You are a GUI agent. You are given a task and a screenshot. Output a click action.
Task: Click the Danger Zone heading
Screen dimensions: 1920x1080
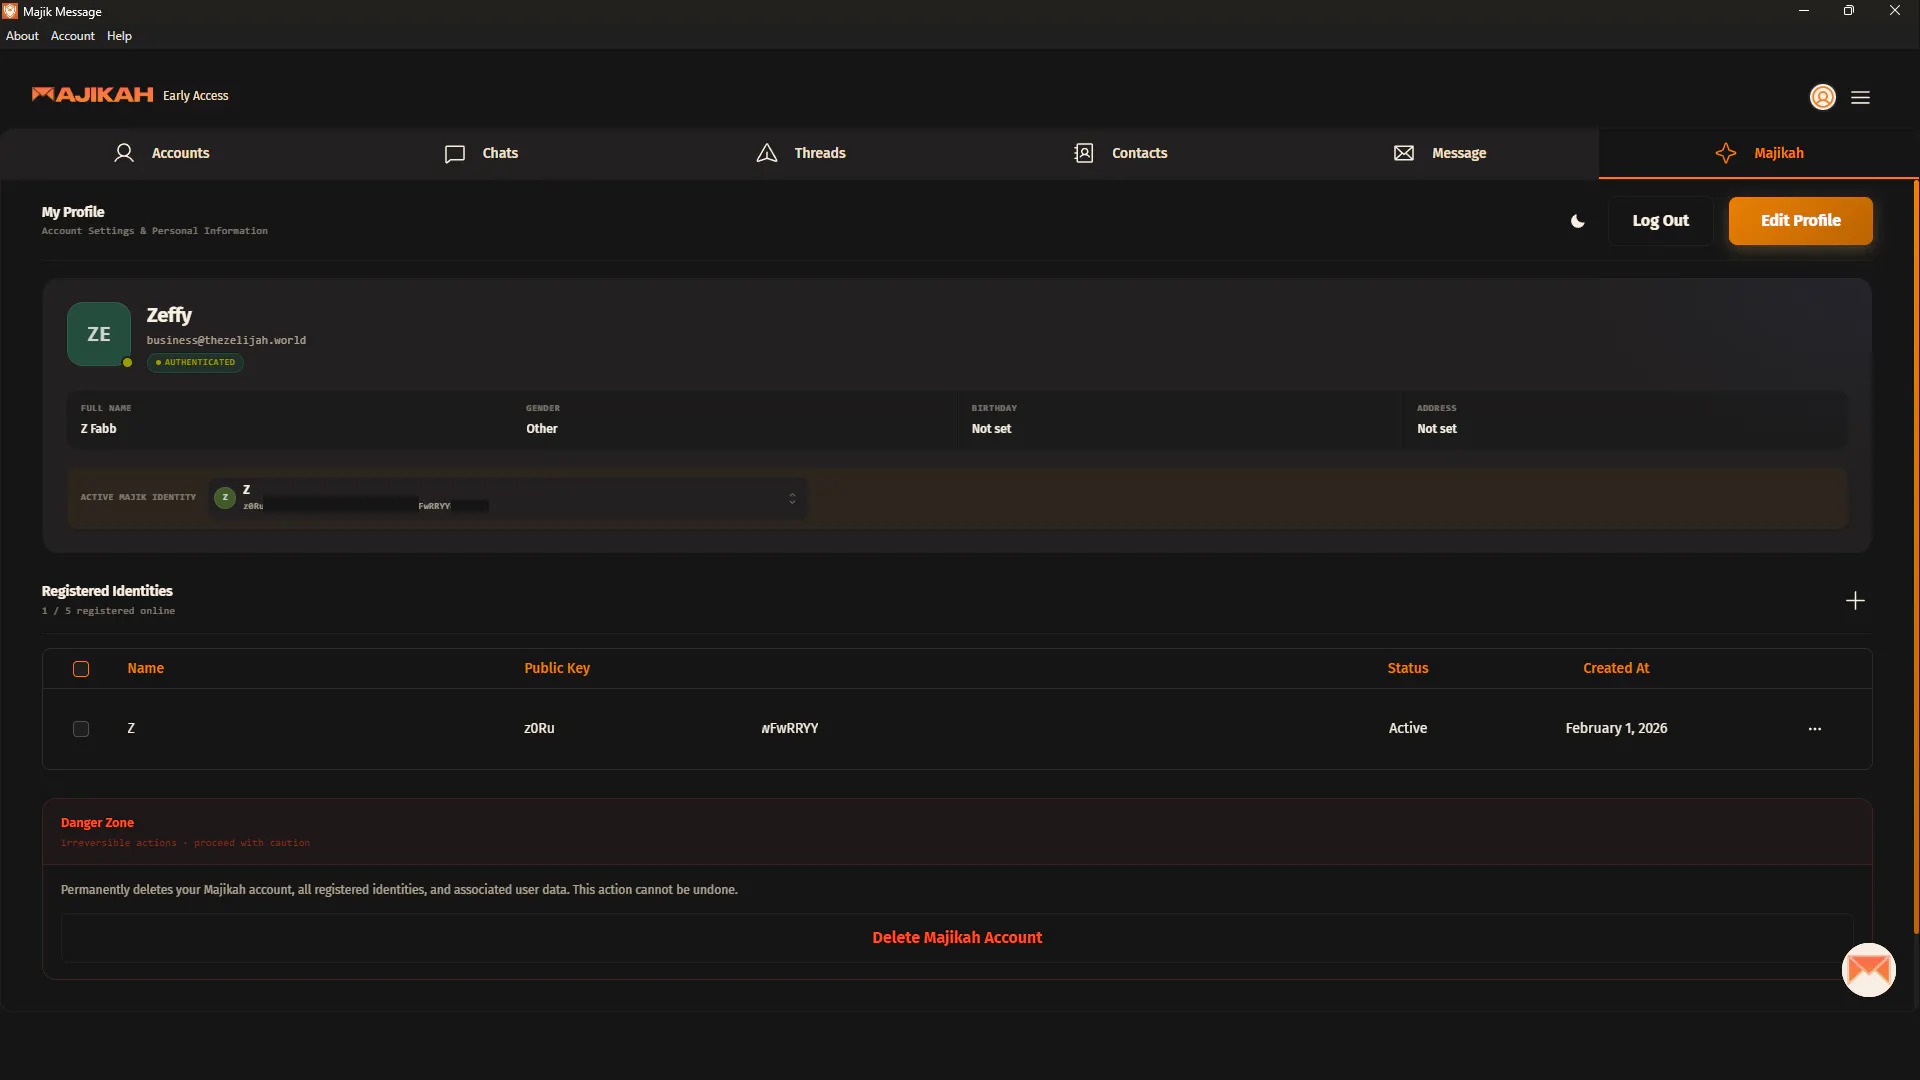pos(97,823)
